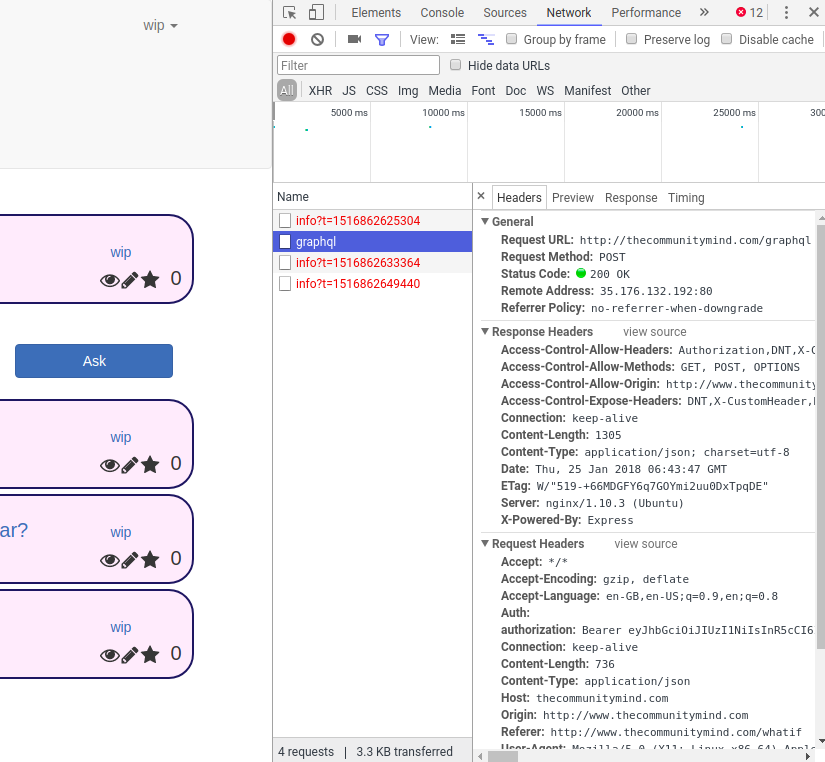Open the wip dropdown at top

pyautogui.click(x=160, y=25)
